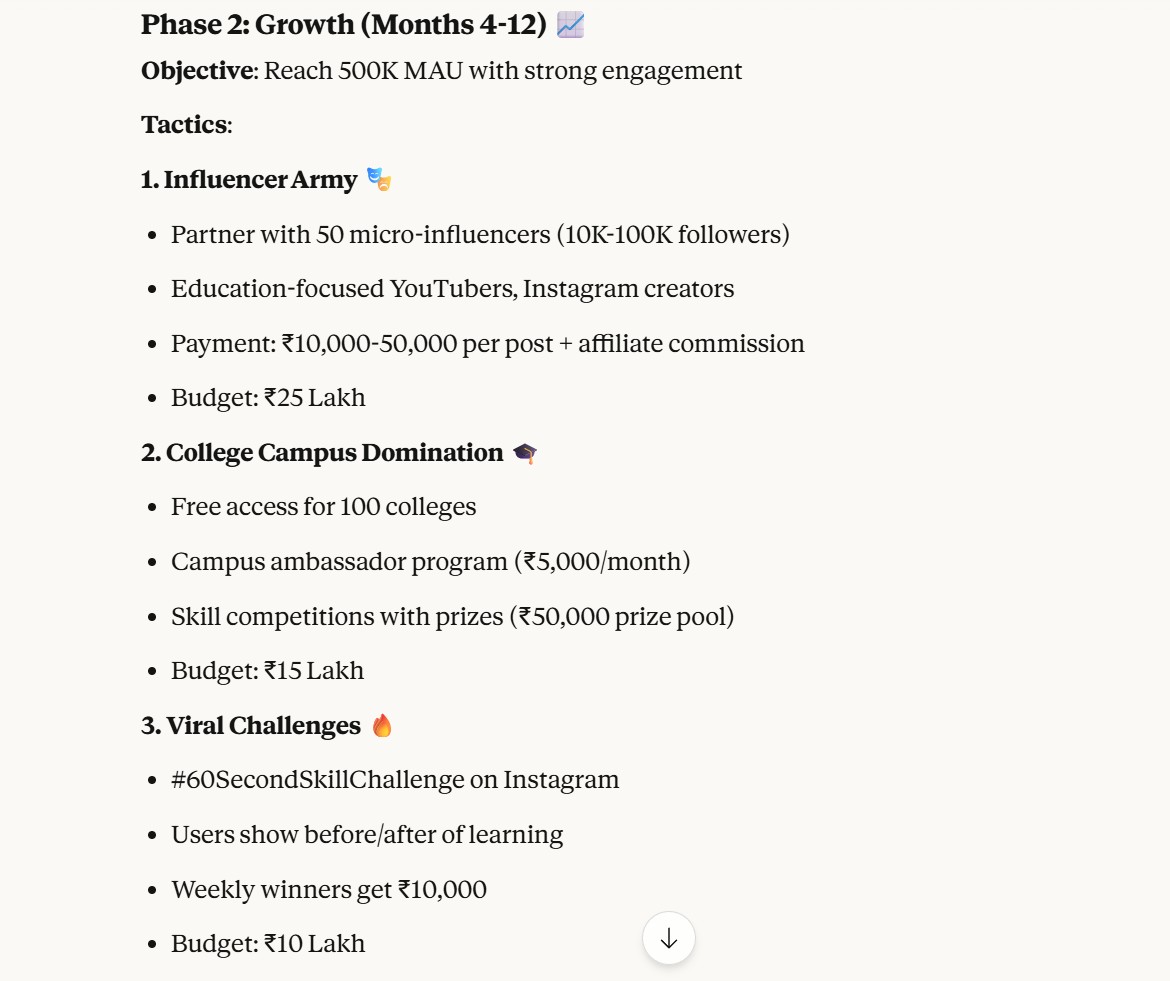Click the Objective line about 500K MAU

441,71
